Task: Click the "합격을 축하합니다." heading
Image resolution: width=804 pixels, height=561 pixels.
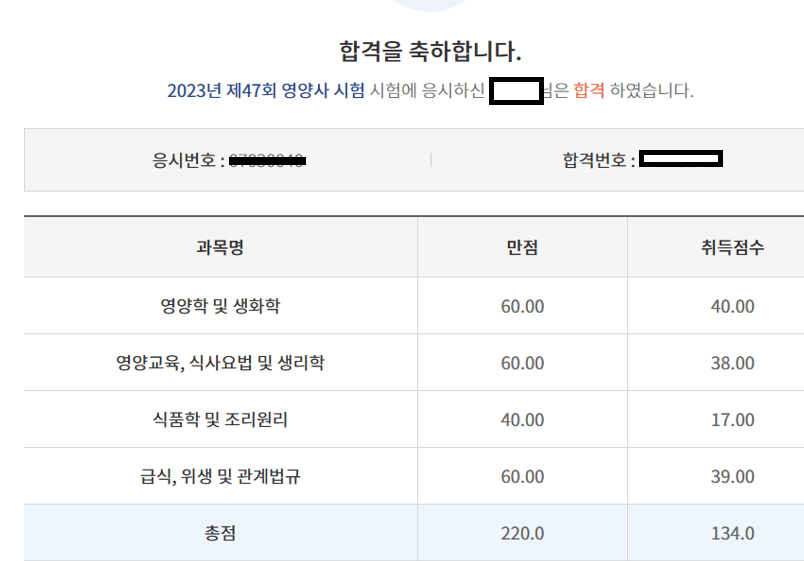Action: pyautogui.click(x=430, y=51)
